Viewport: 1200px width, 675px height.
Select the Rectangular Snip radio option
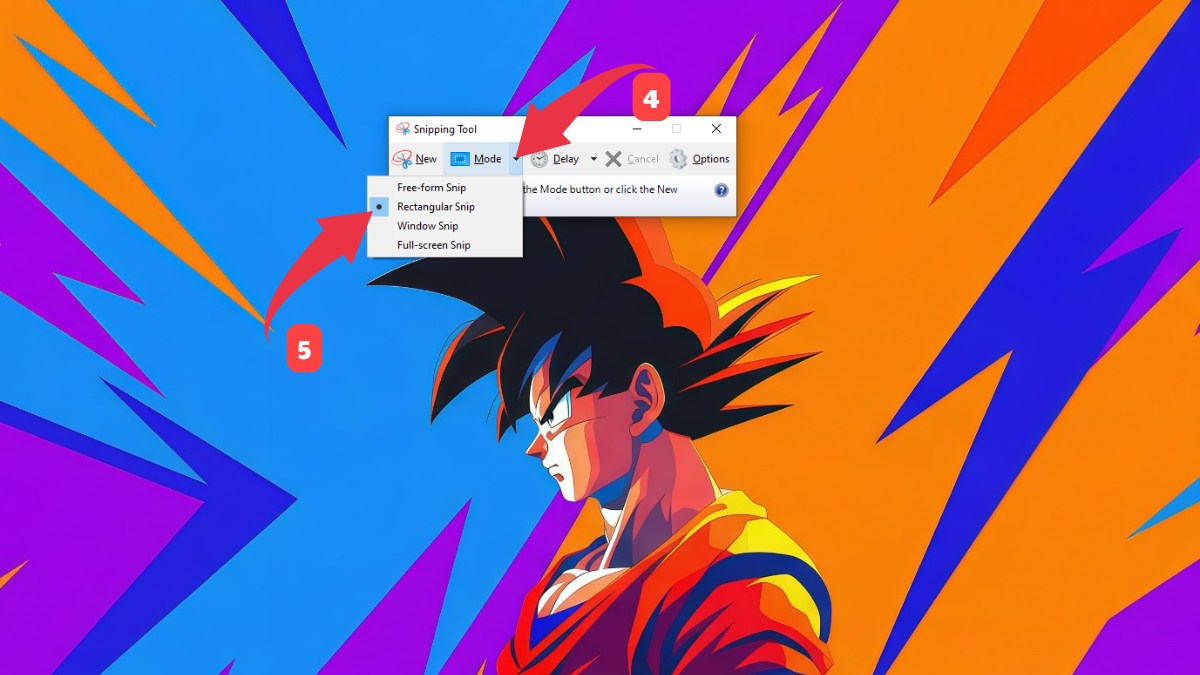[x=437, y=206]
